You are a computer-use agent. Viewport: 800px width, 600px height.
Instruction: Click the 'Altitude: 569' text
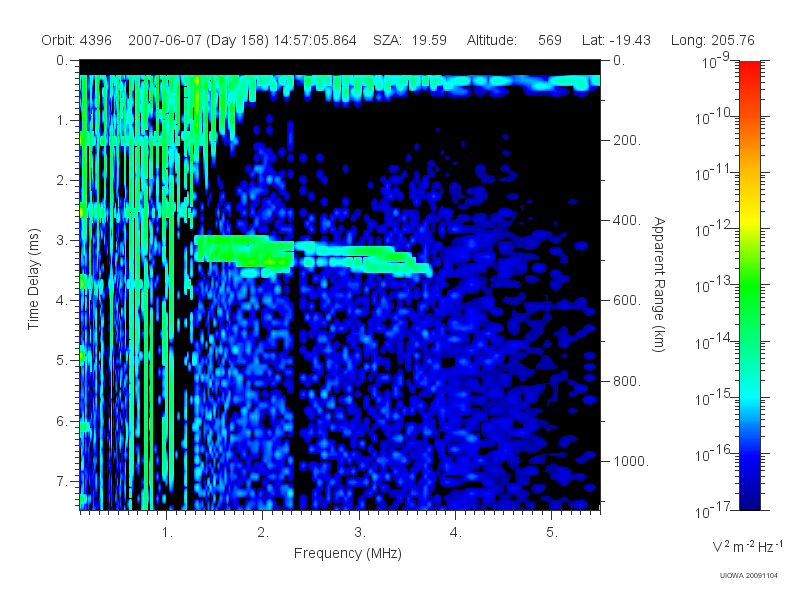(514, 40)
